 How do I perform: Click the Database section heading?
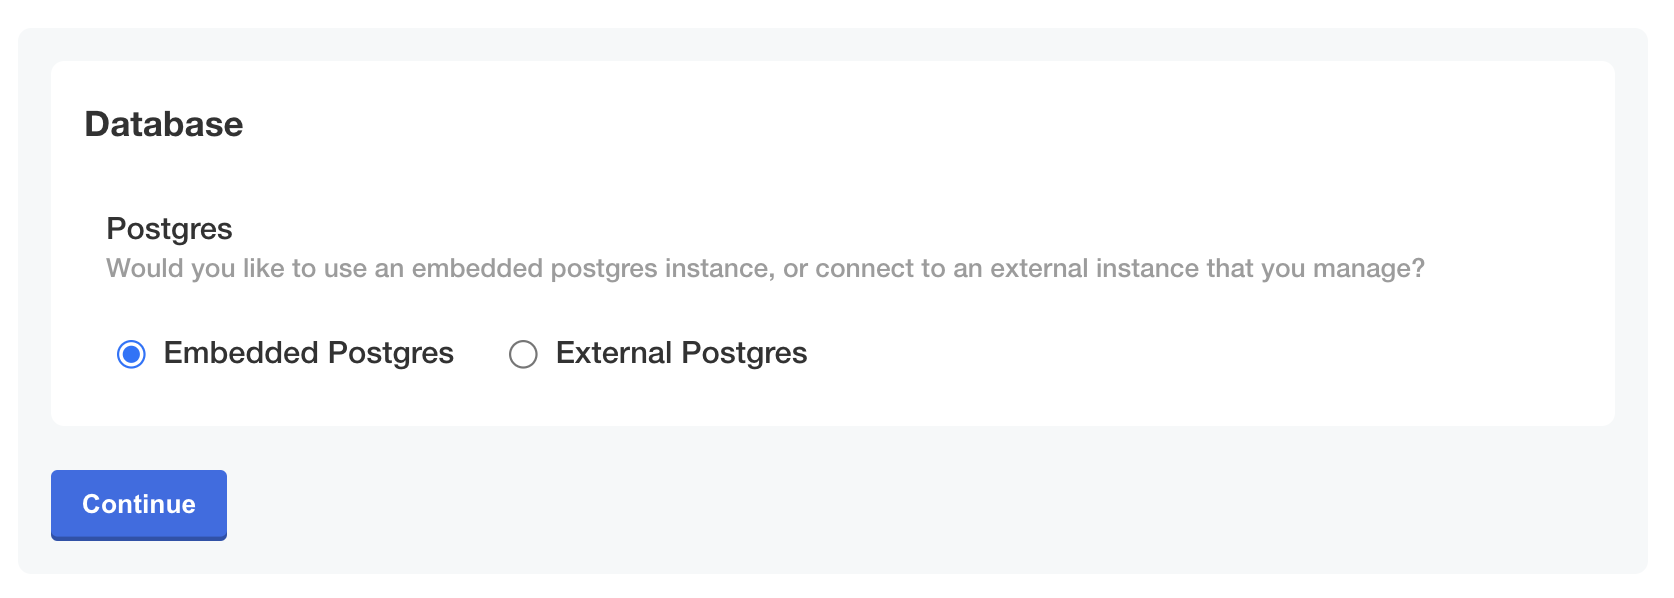point(164,124)
